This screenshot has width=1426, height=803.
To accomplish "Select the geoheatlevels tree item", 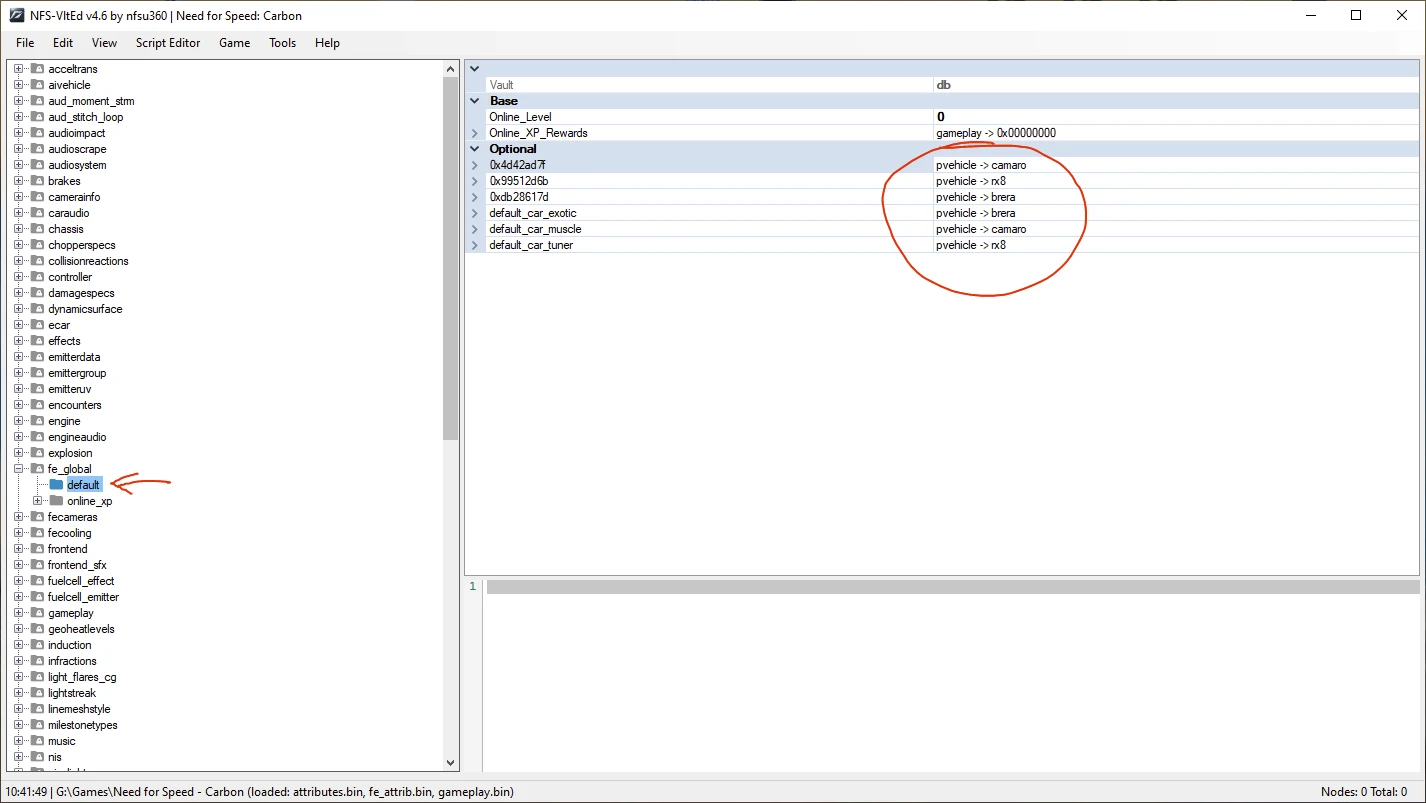I will click(81, 629).
